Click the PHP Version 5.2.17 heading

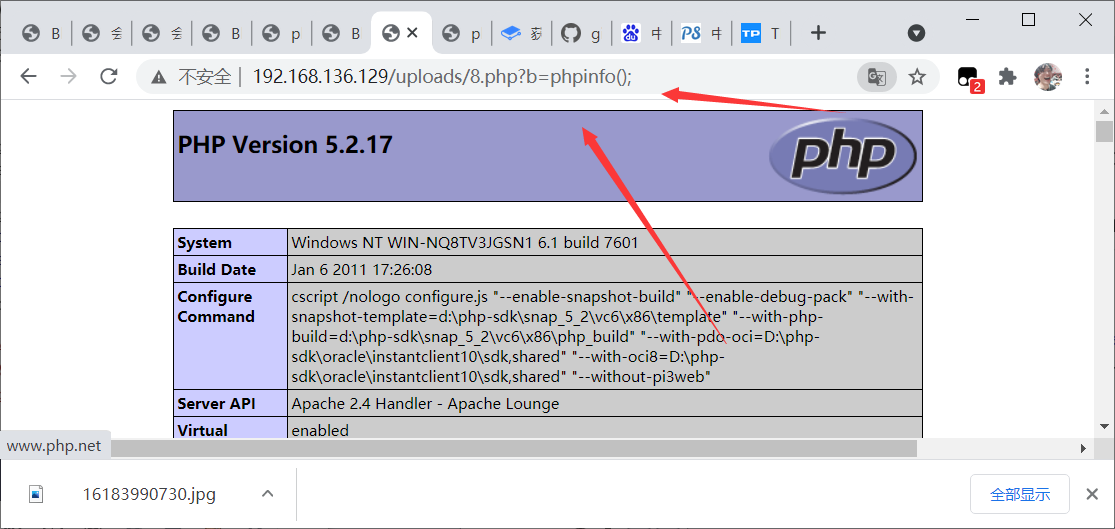[285, 144]
